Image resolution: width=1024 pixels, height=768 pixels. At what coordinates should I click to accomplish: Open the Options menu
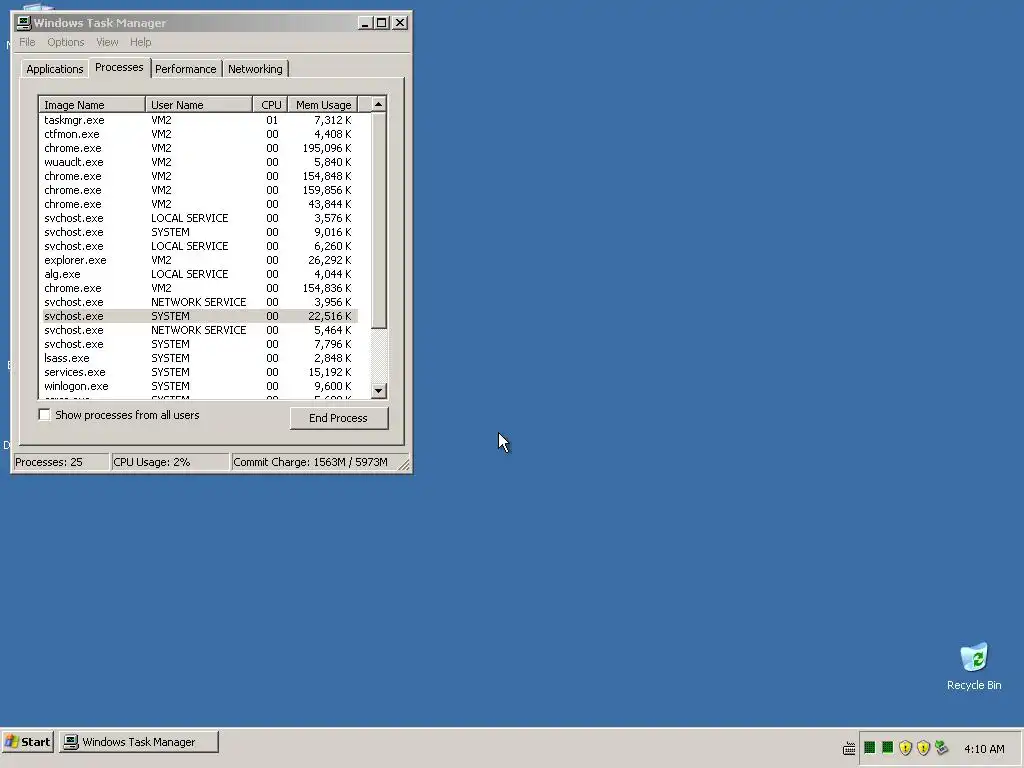tap(65, 42)
